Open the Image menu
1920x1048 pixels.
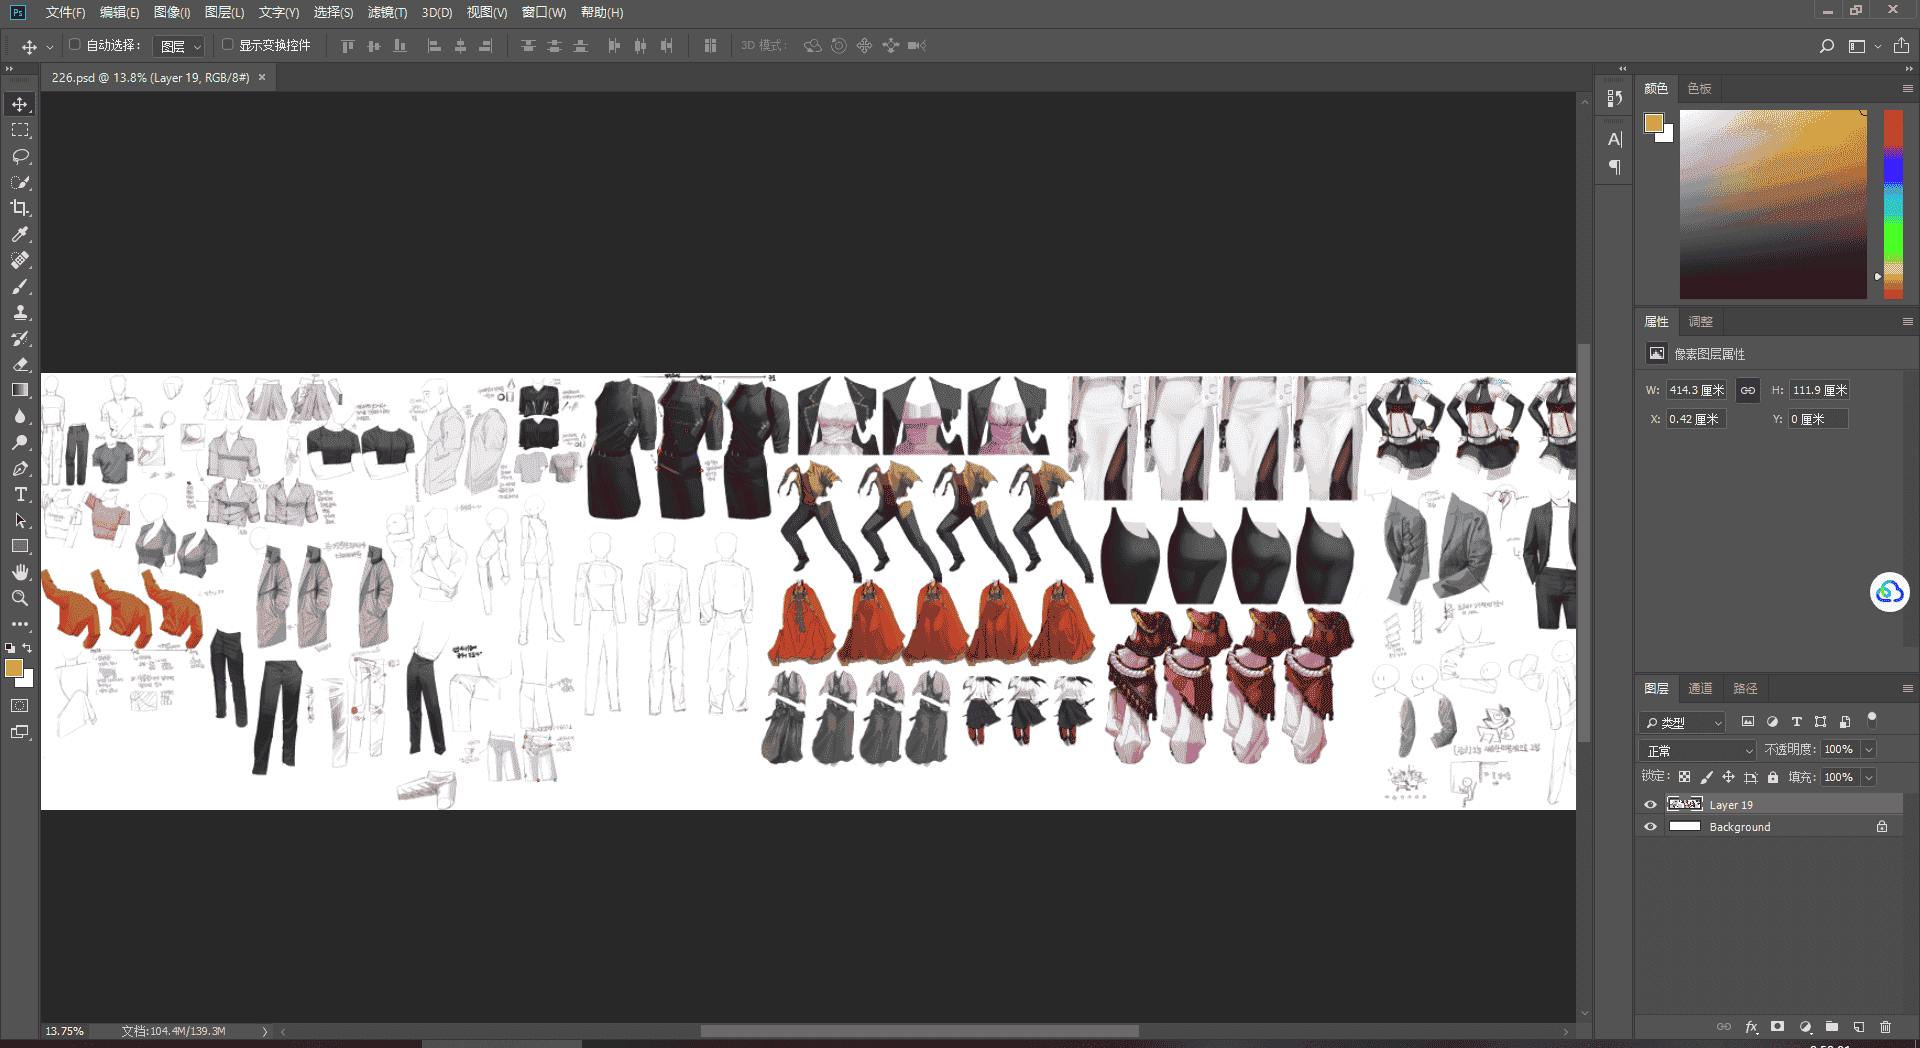tap(172, 12)
